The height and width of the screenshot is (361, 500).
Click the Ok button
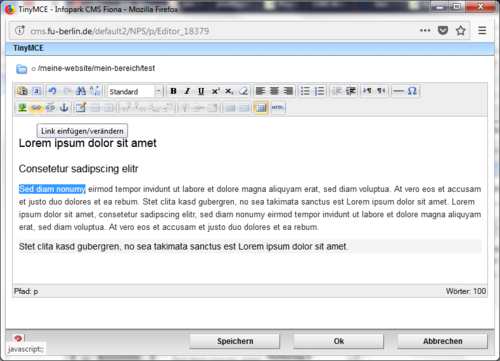(x=339, y=341)
